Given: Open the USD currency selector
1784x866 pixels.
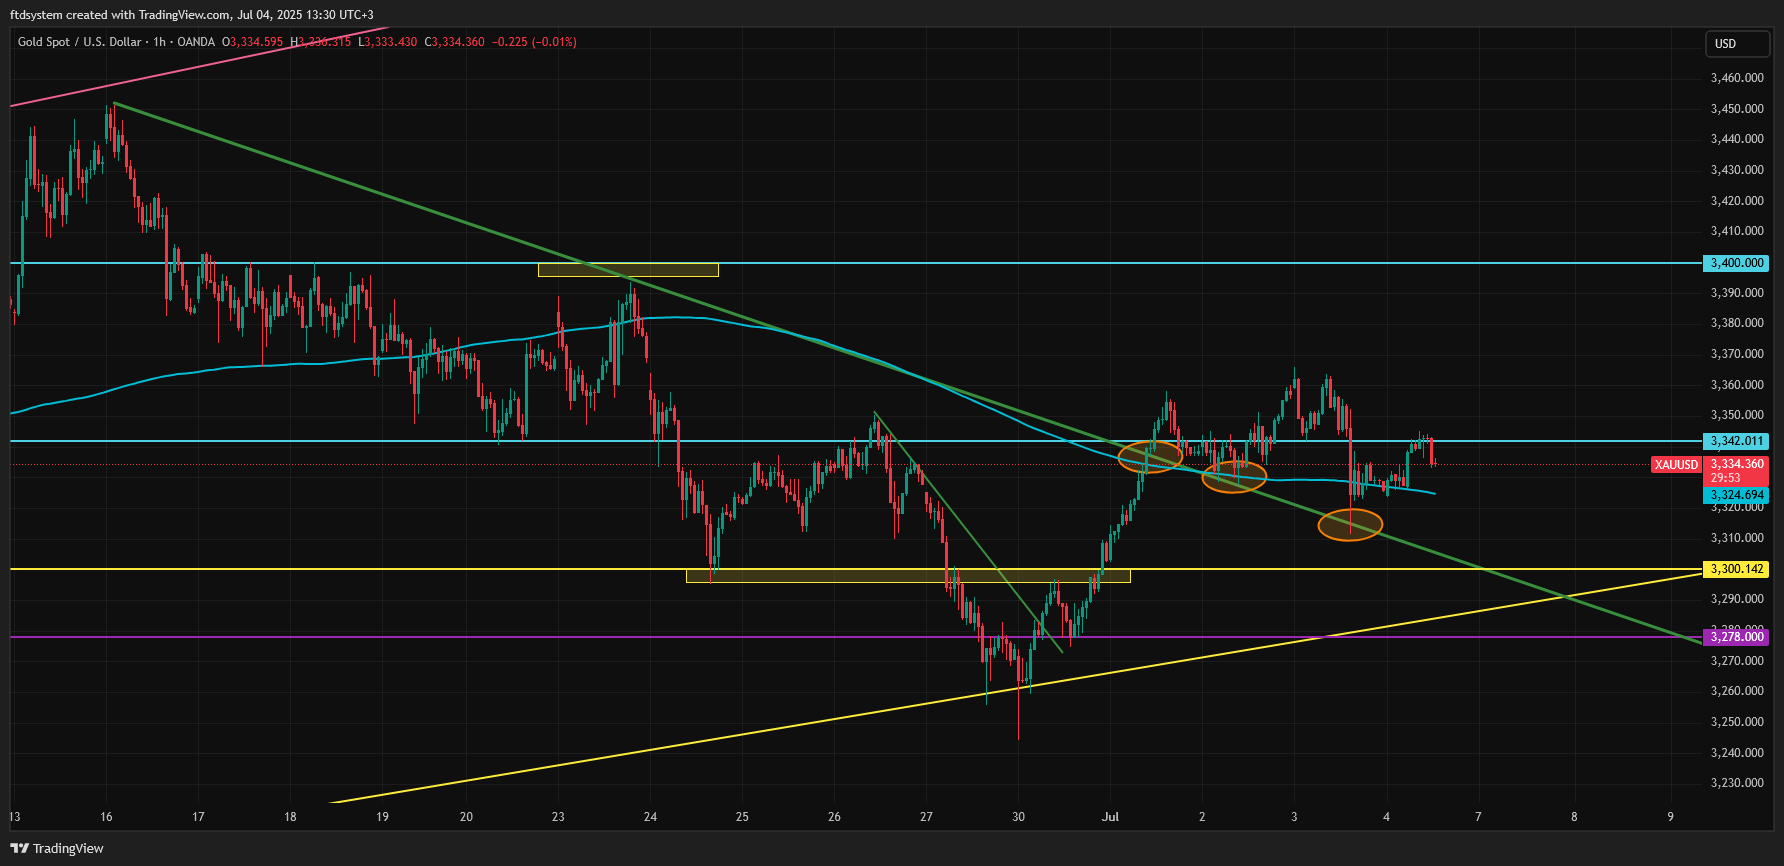Looking at the screenshot, I should click(1737, 43).
